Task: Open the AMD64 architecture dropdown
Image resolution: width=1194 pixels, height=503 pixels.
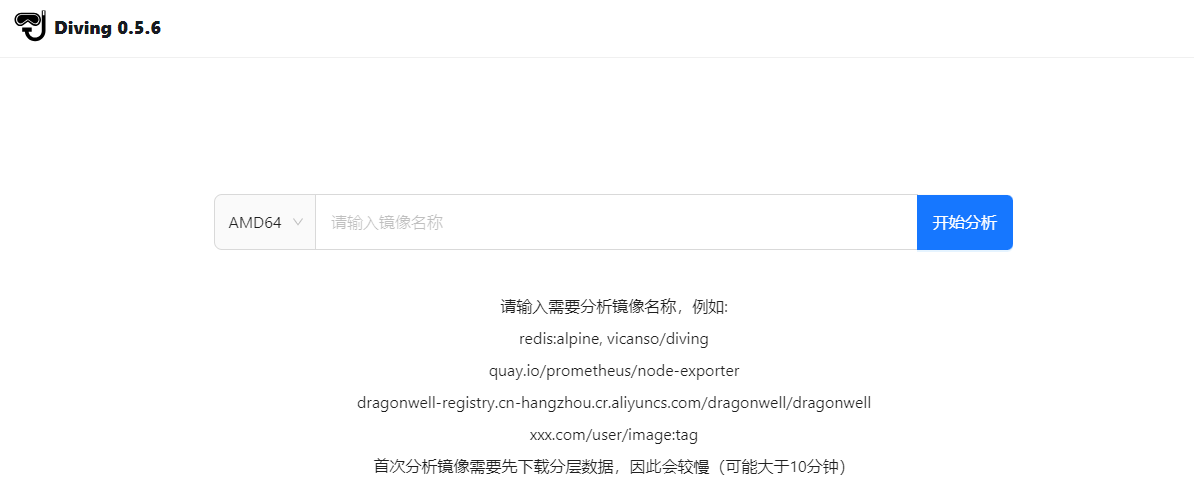Action: pos(265,222)
